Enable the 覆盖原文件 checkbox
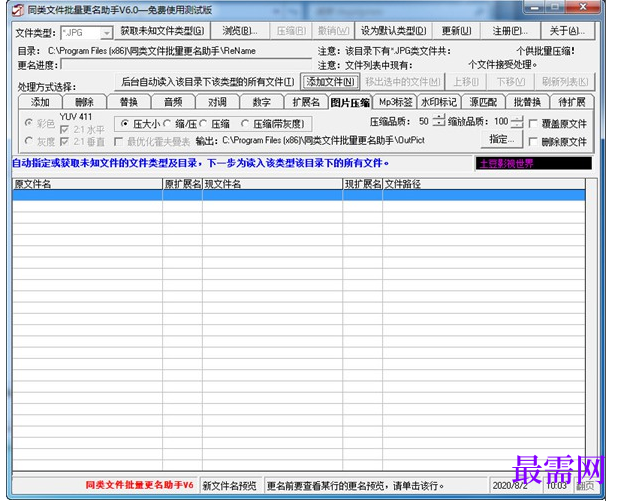Image resolution: width=624 pixels, height=501 pixels. point(533,124)
